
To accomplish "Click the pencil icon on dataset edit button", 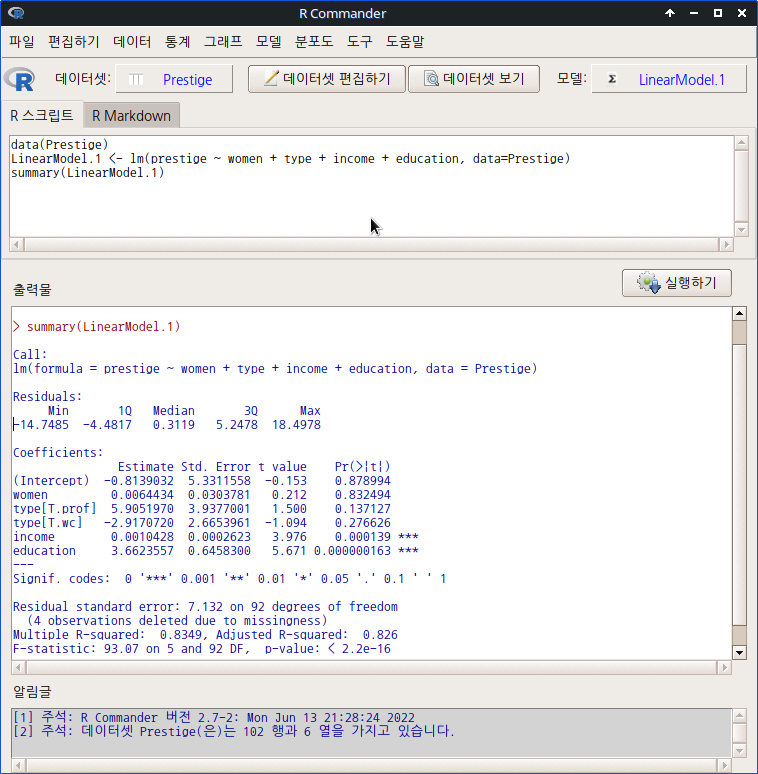I will coord(271,78).
